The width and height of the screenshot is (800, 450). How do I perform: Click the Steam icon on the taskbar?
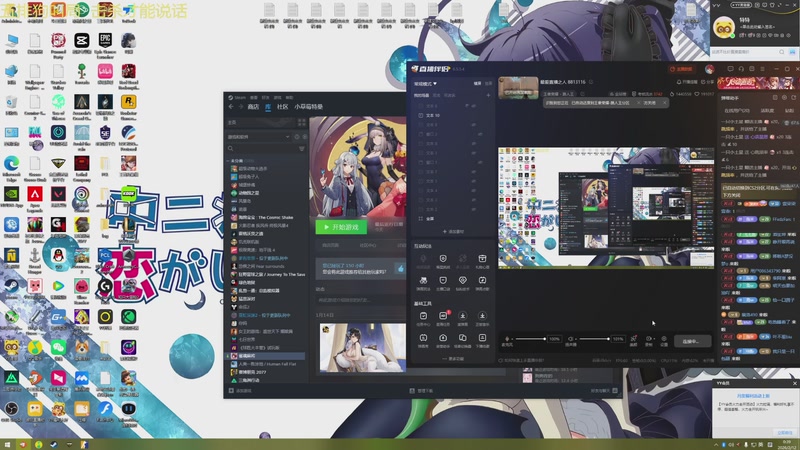pos(54,444)
